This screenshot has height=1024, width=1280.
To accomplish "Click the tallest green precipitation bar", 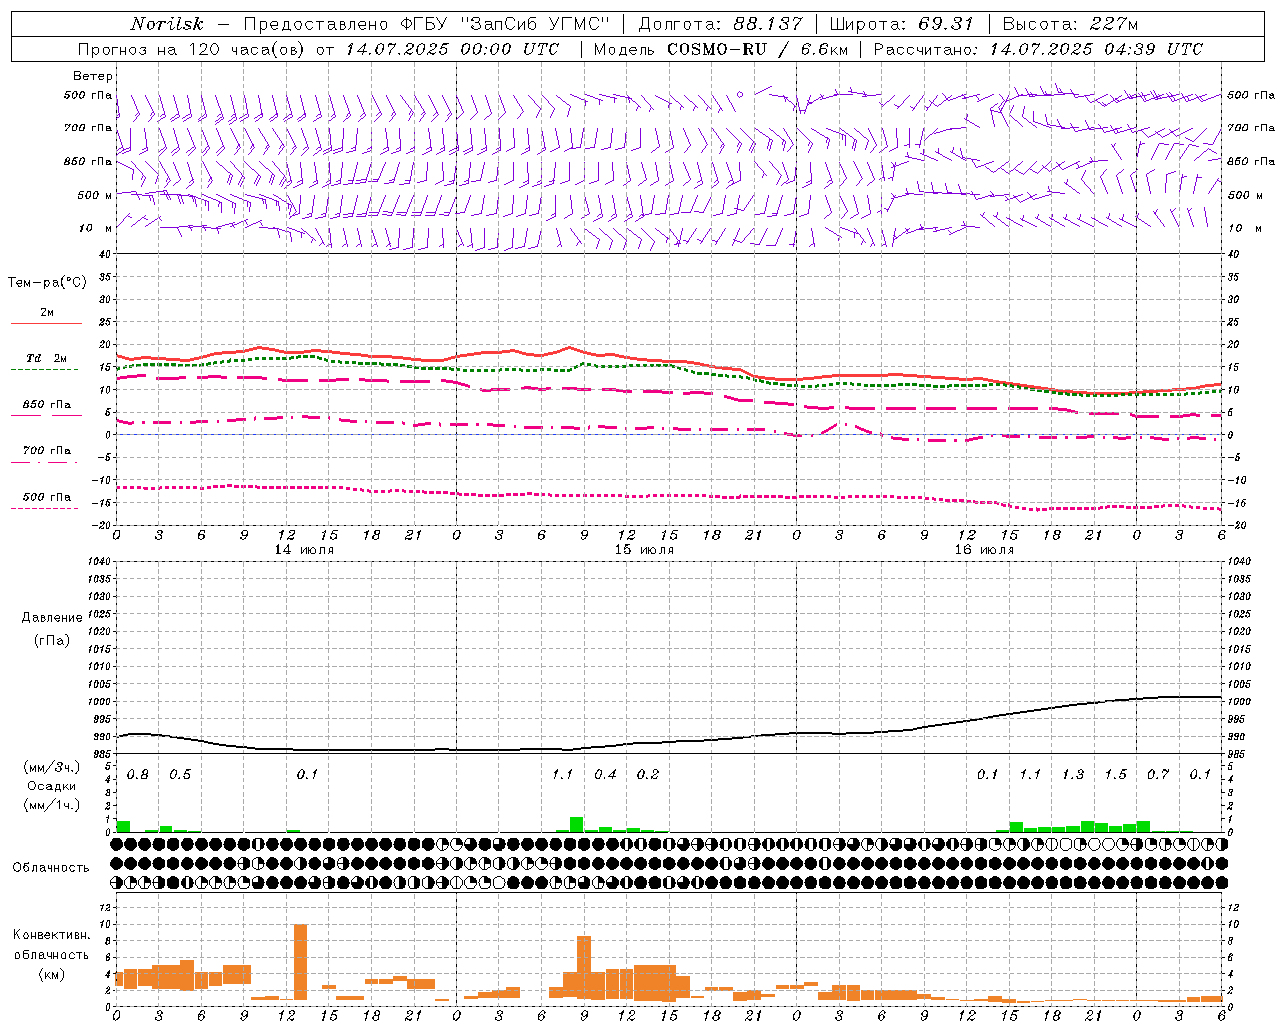I will click(x=576, y=824).
